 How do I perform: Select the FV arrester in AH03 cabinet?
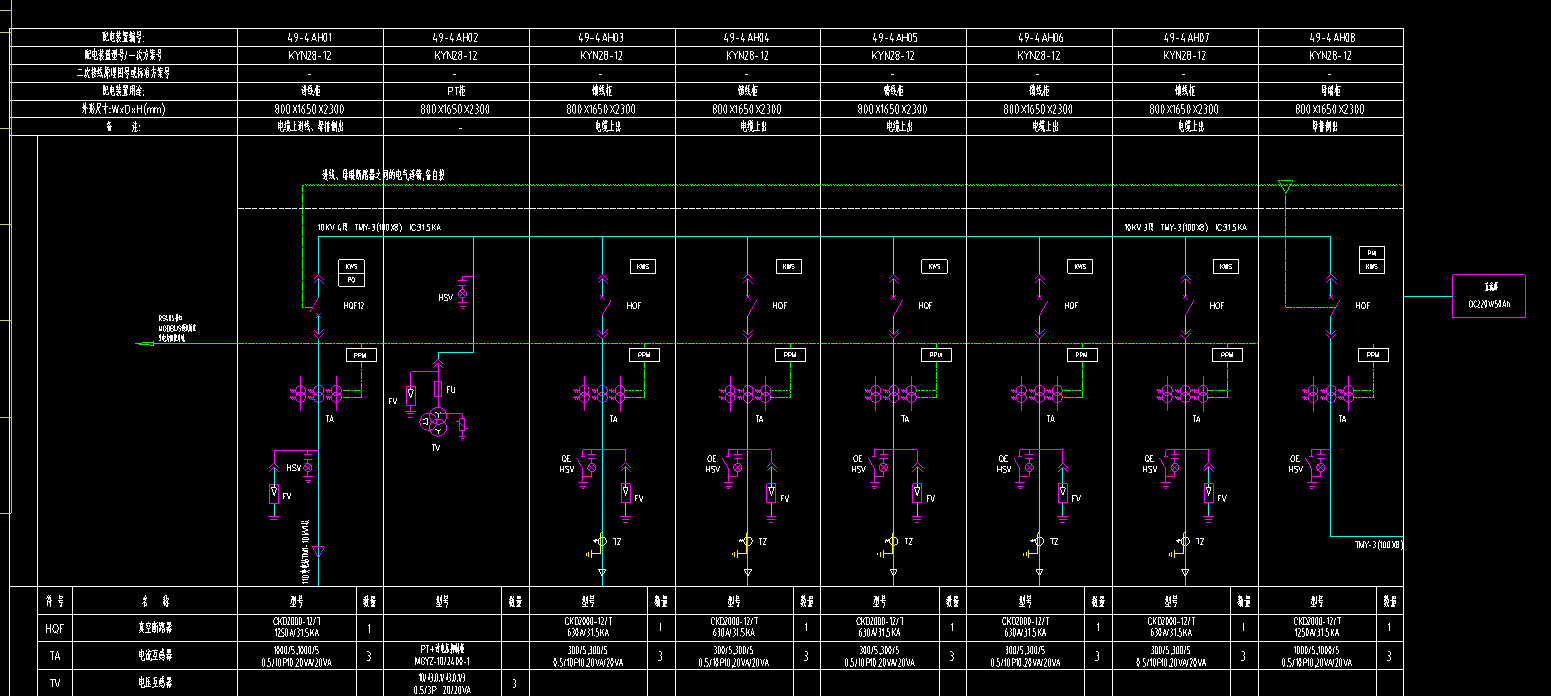pyautogui.click(x=626, y=494)
